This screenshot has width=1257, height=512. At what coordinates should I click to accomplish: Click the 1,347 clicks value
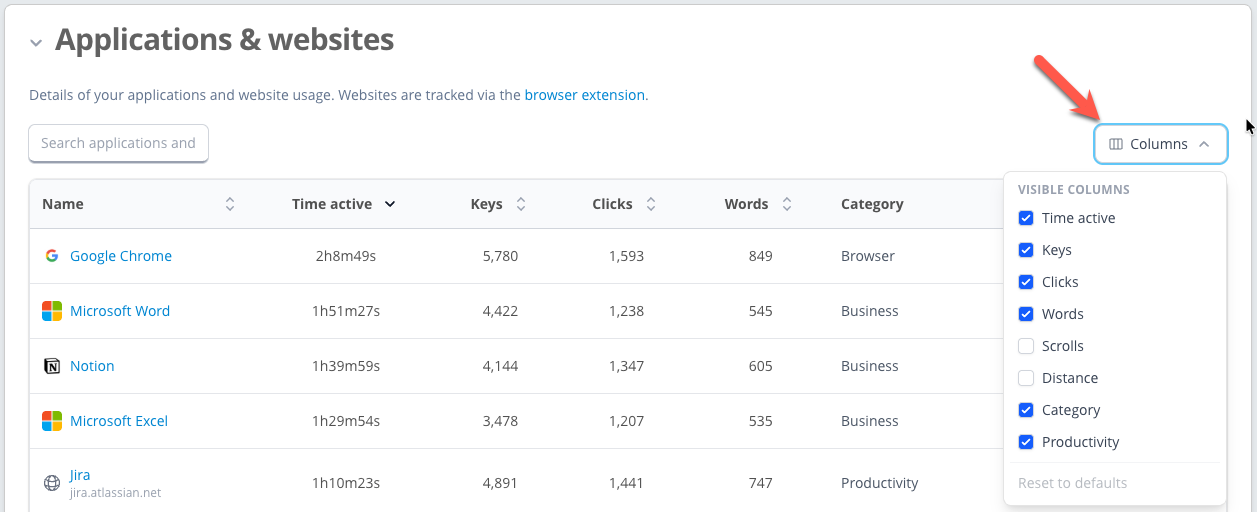coord(626,366)
